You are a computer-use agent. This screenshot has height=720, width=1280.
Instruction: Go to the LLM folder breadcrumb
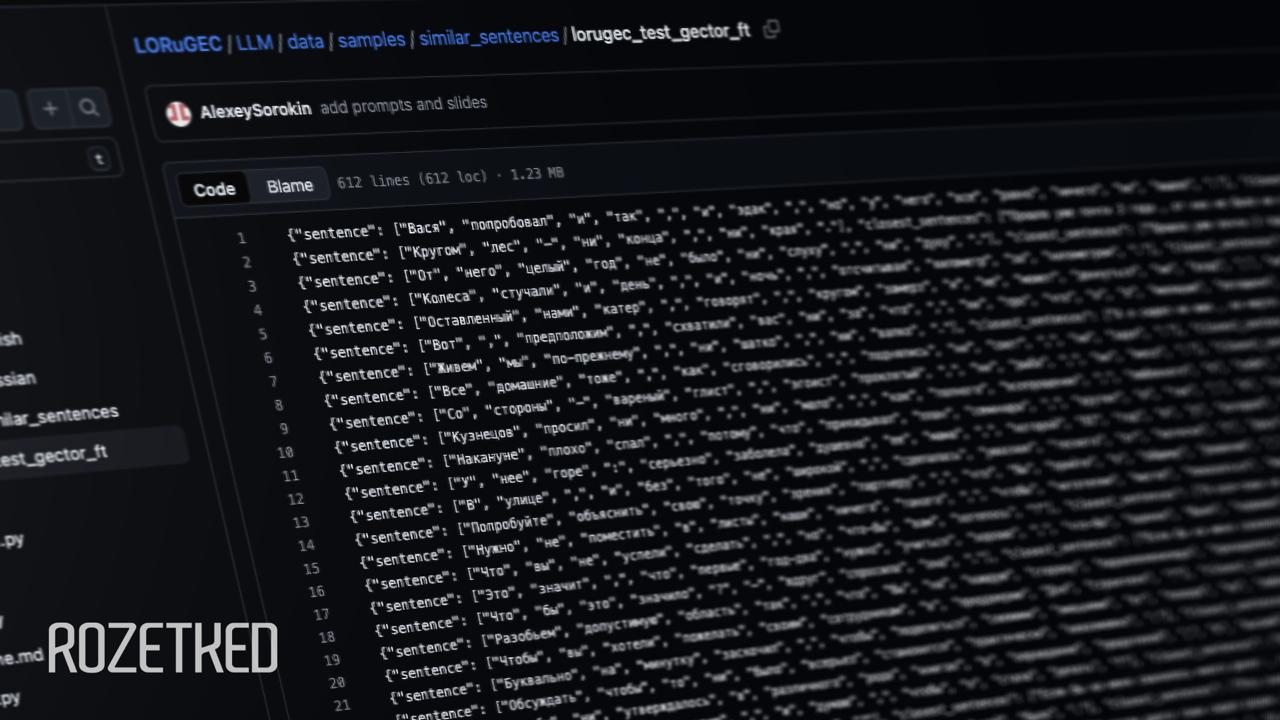point(255,43)
